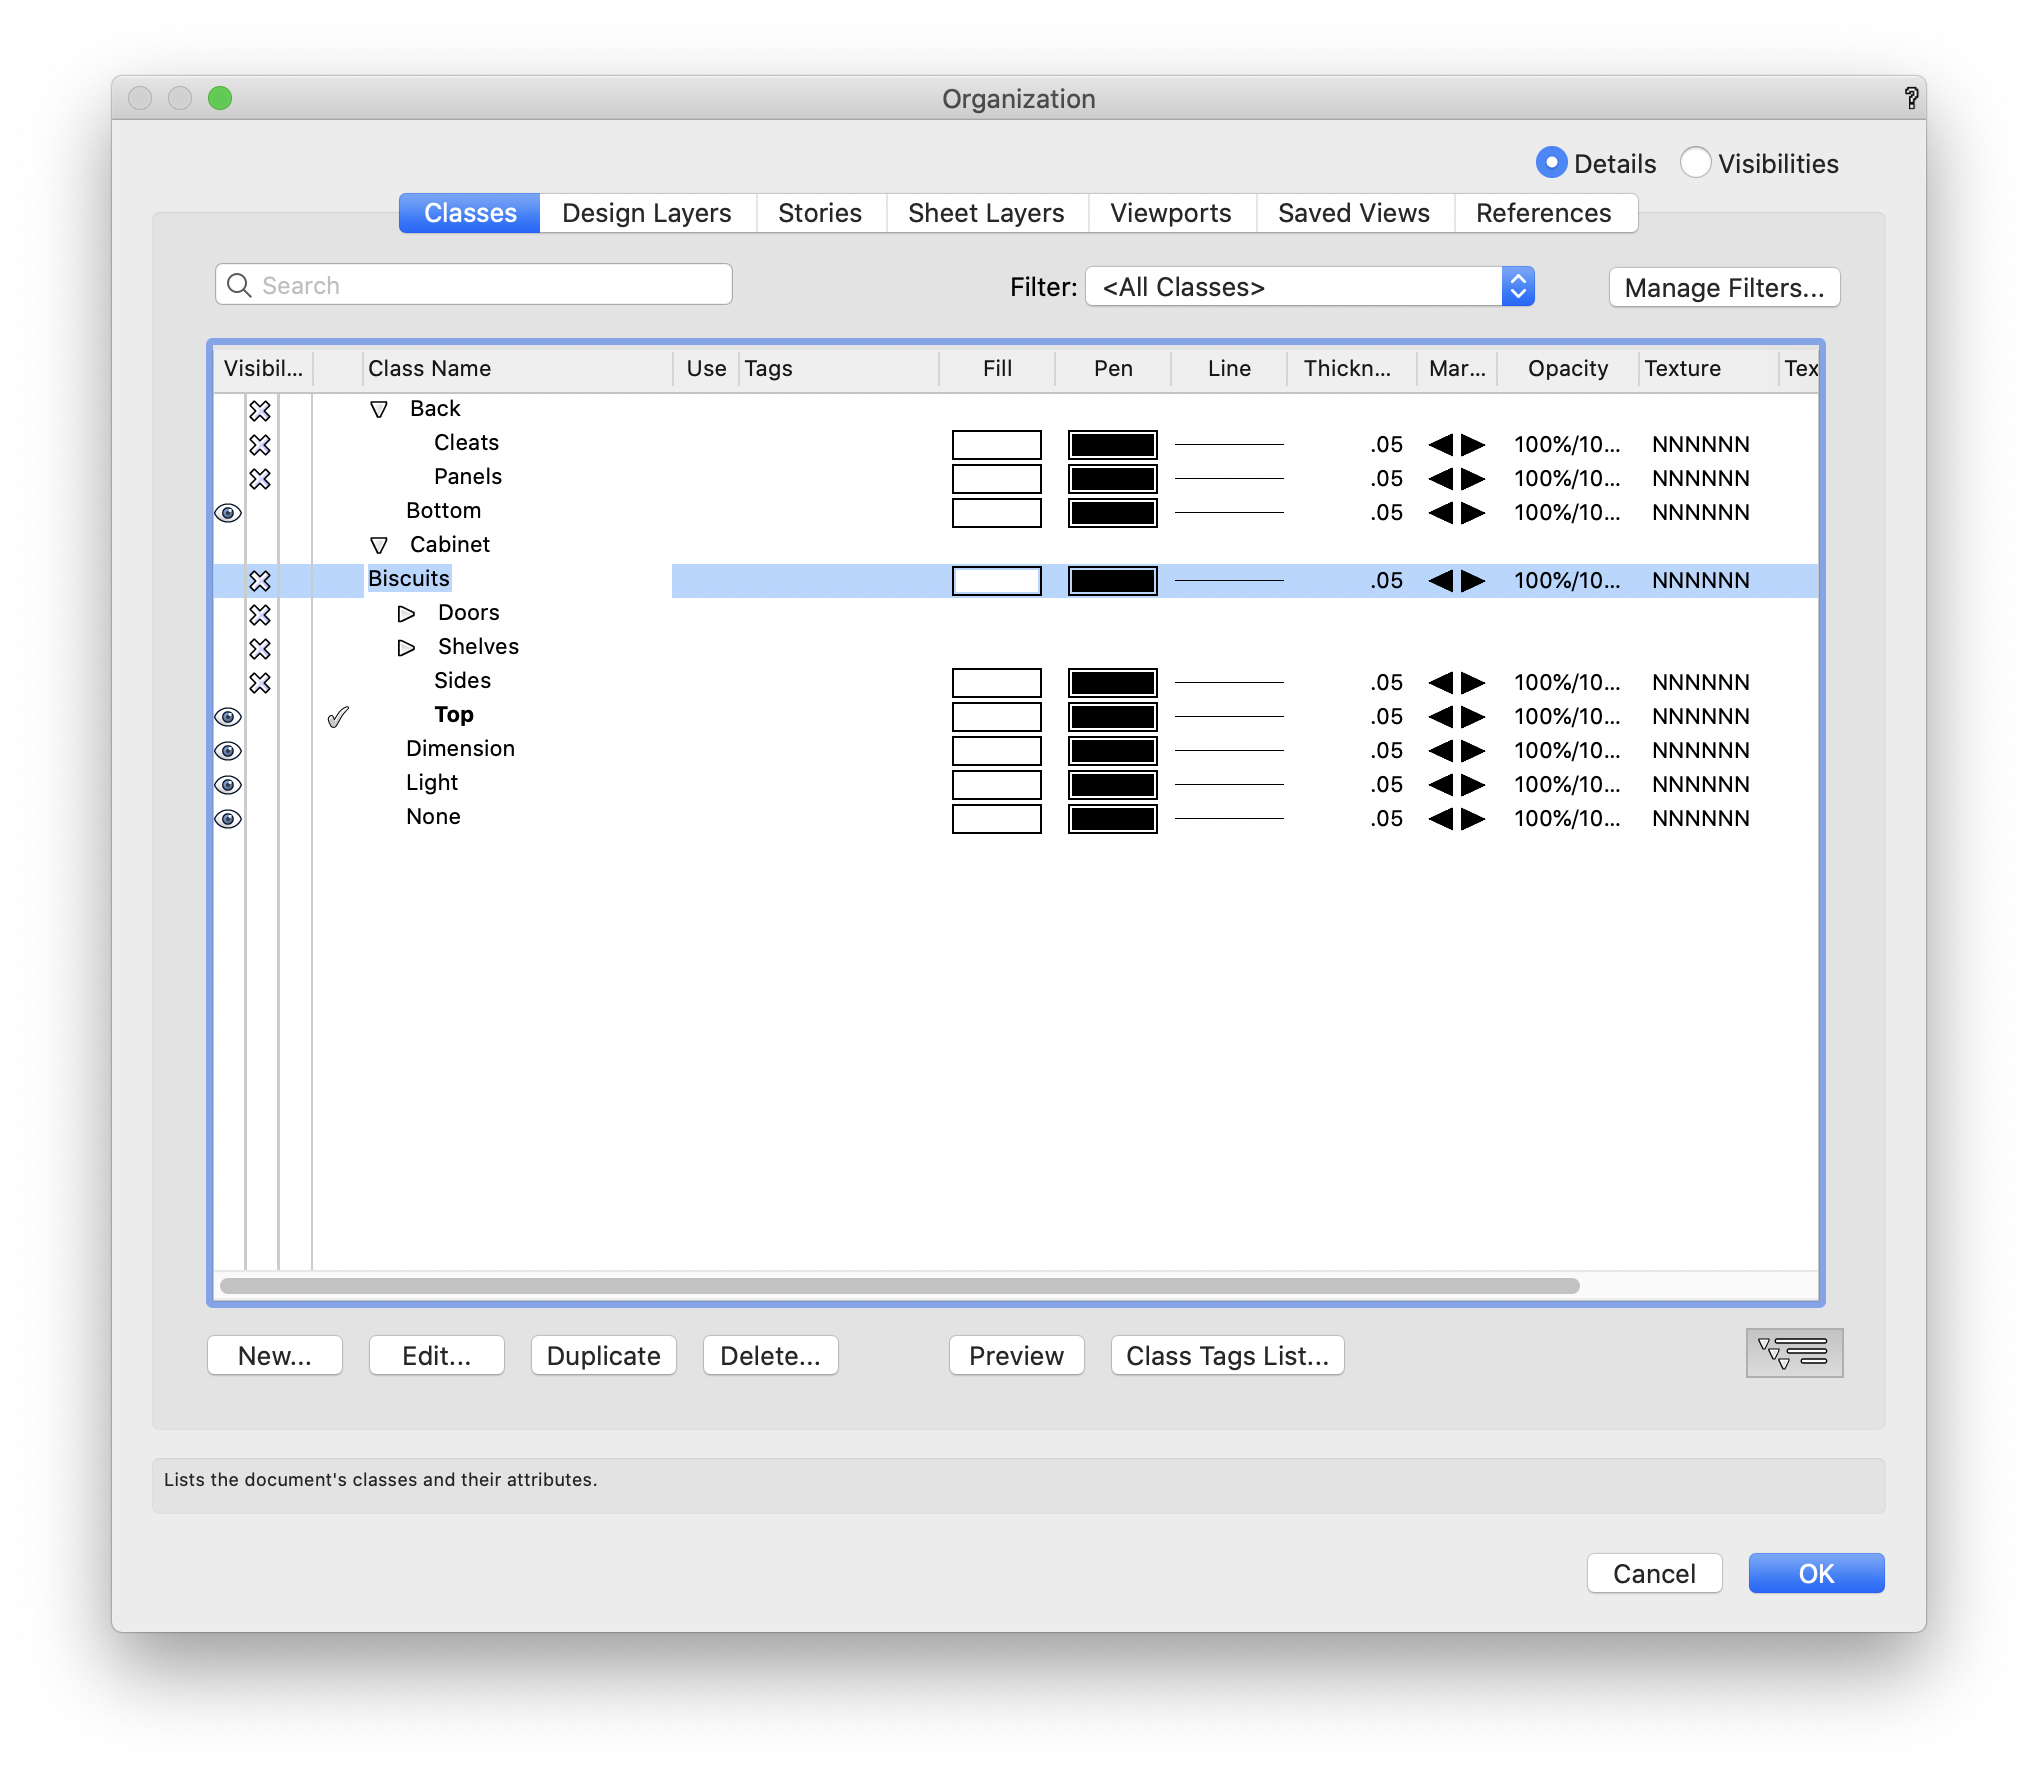This screenshot has width=2038, height=1780.
Task: Click the Fill swatch for Biscuits class
Action: coord(996,580)
